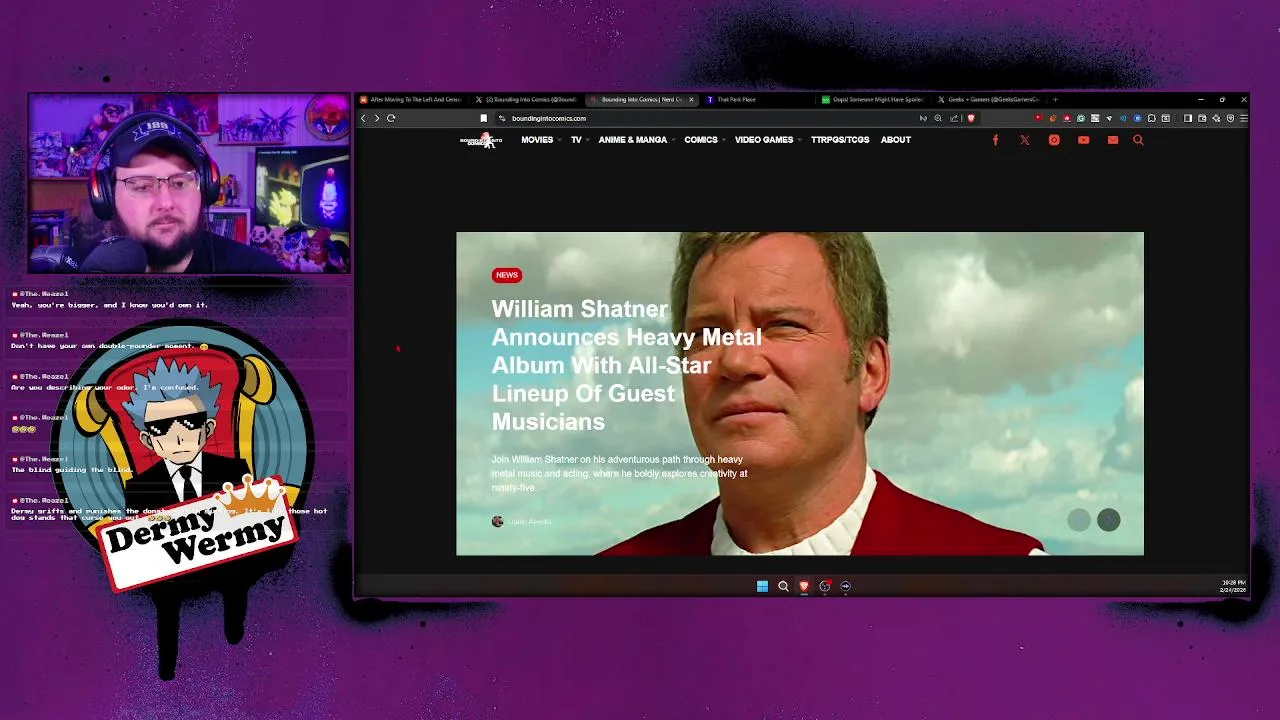This screenshot has width=1280, height=720.
Task: Go to previous slide in the carousel
Action: click(x=1079, y=519)
